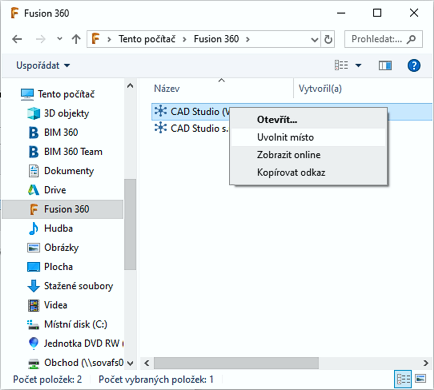Open 'Obchod' network drive
Screen dimensions: 434x390
(x=84, y=363)
